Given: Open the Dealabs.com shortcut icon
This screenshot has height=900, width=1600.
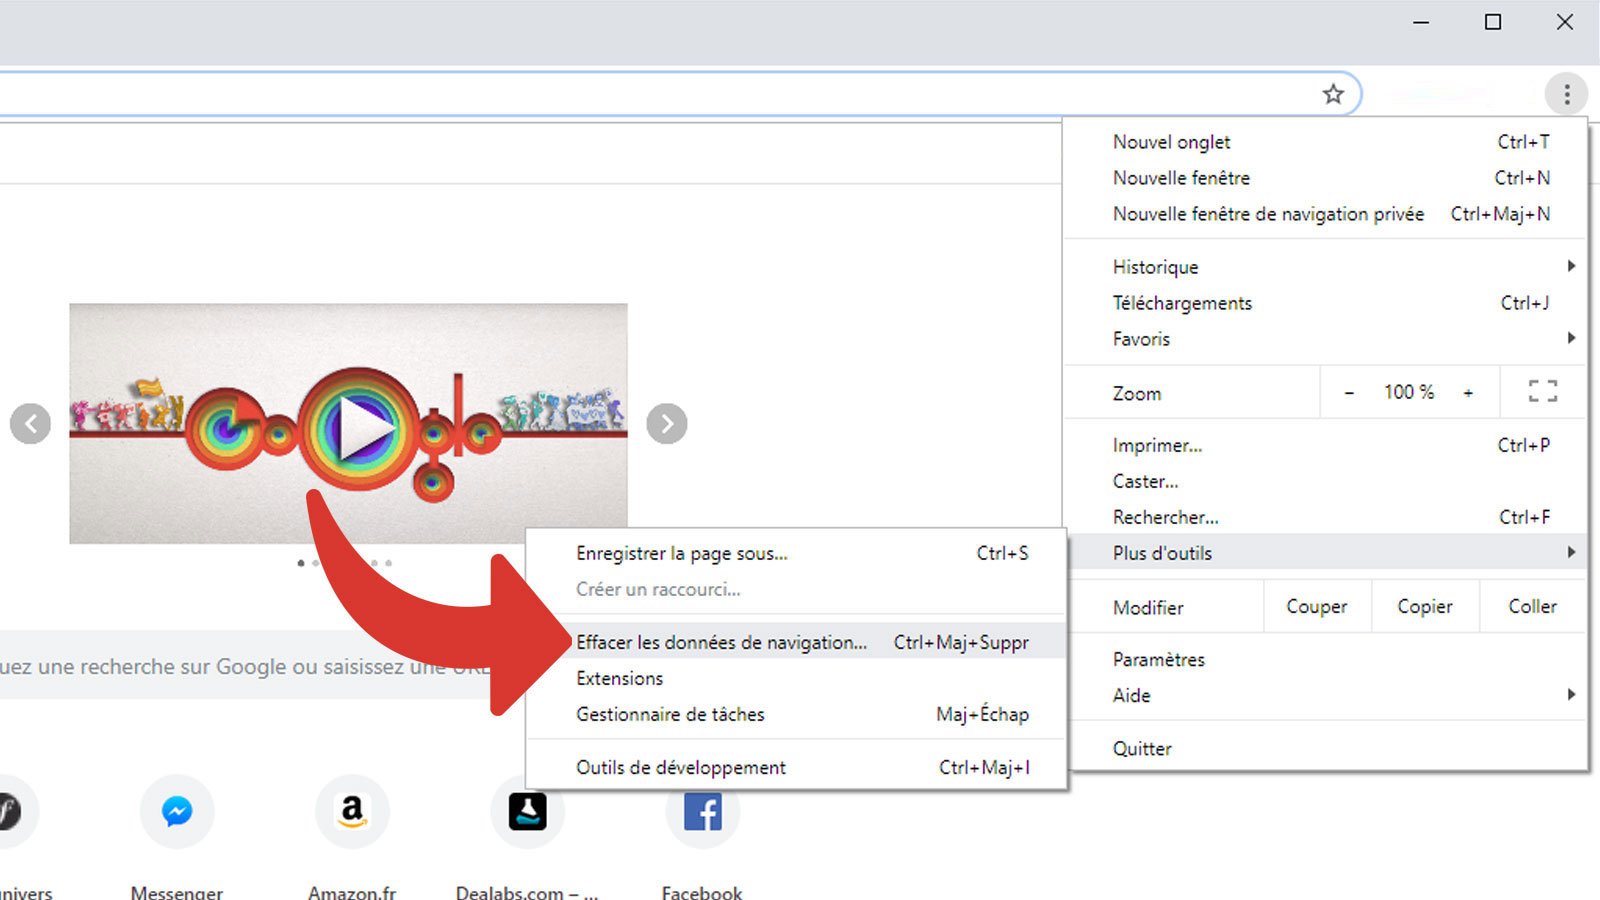Looking at the screenshot, I should point(527,812).
